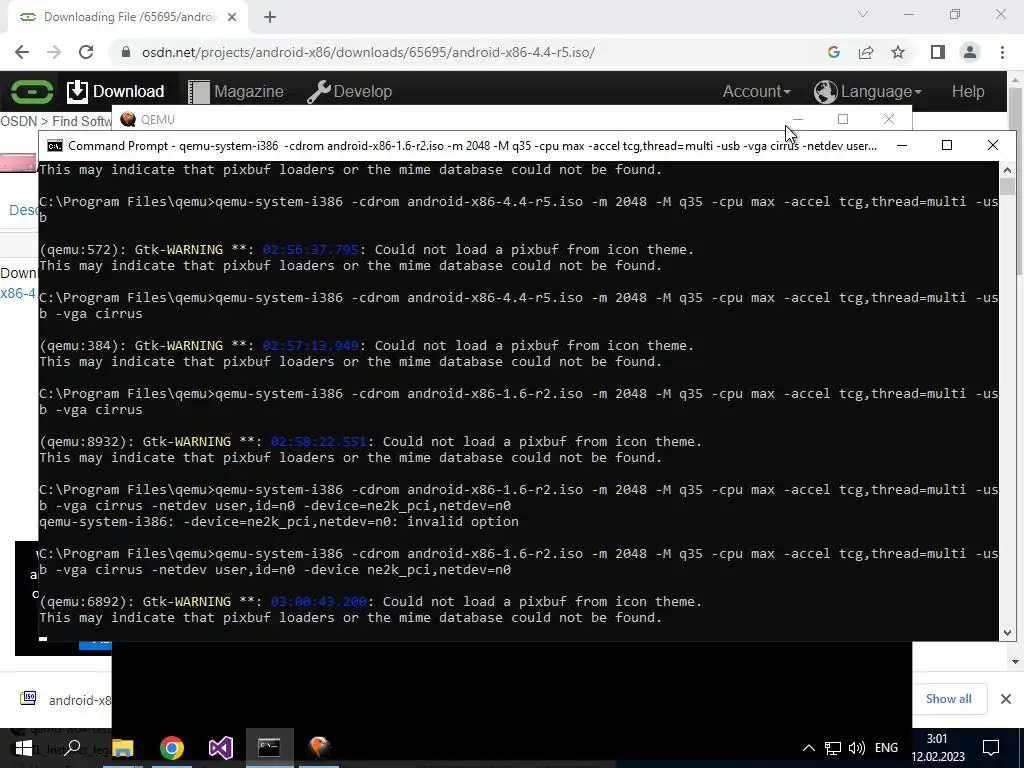The height and width of the screenshot is (768, 1024).
Task: Click Command Prompt scrollbar up arrow
Action: coord(1007,169)
